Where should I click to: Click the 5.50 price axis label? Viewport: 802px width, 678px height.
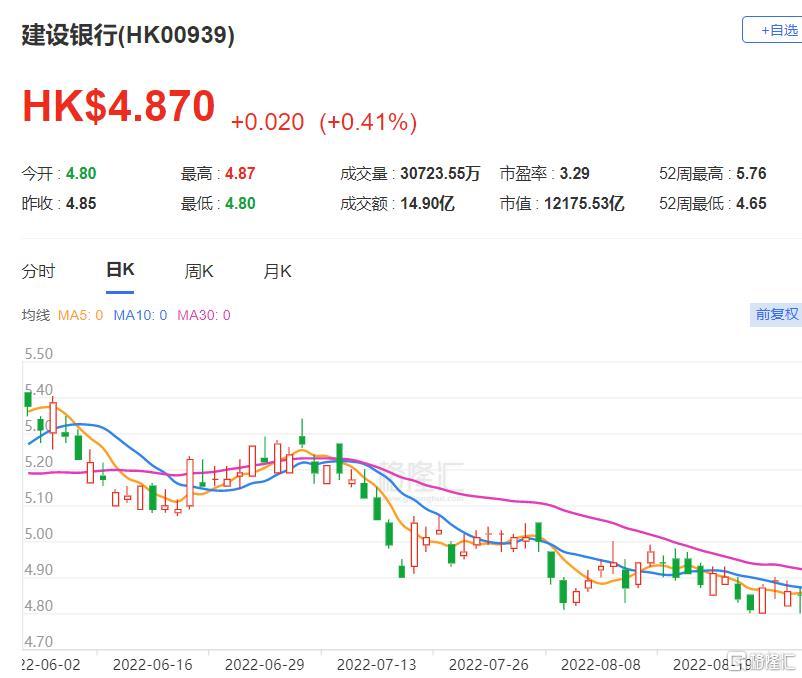(38, 354)
